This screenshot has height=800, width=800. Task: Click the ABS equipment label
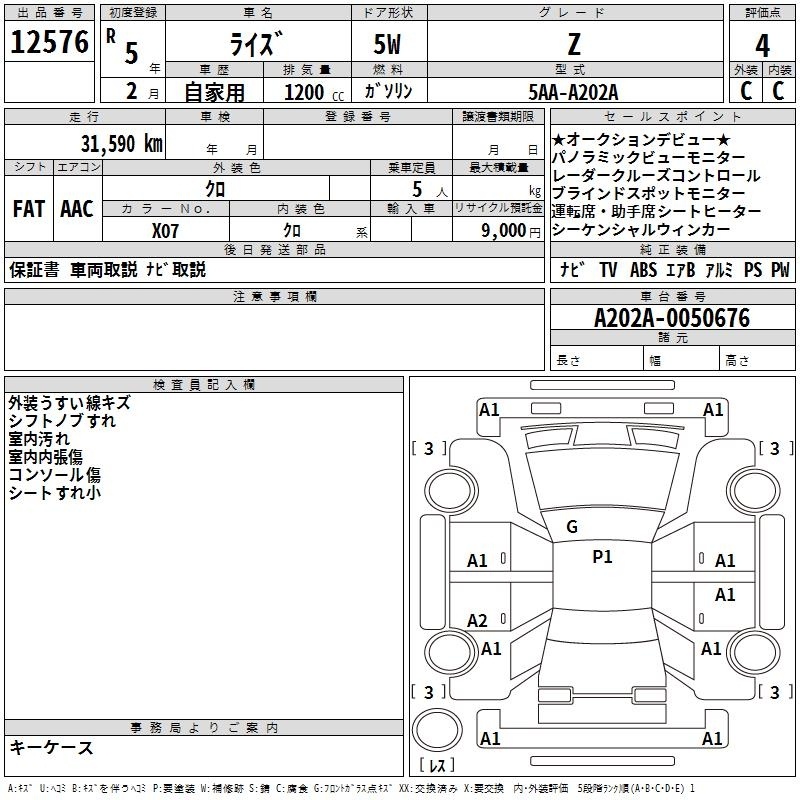(x=642, y=270)
